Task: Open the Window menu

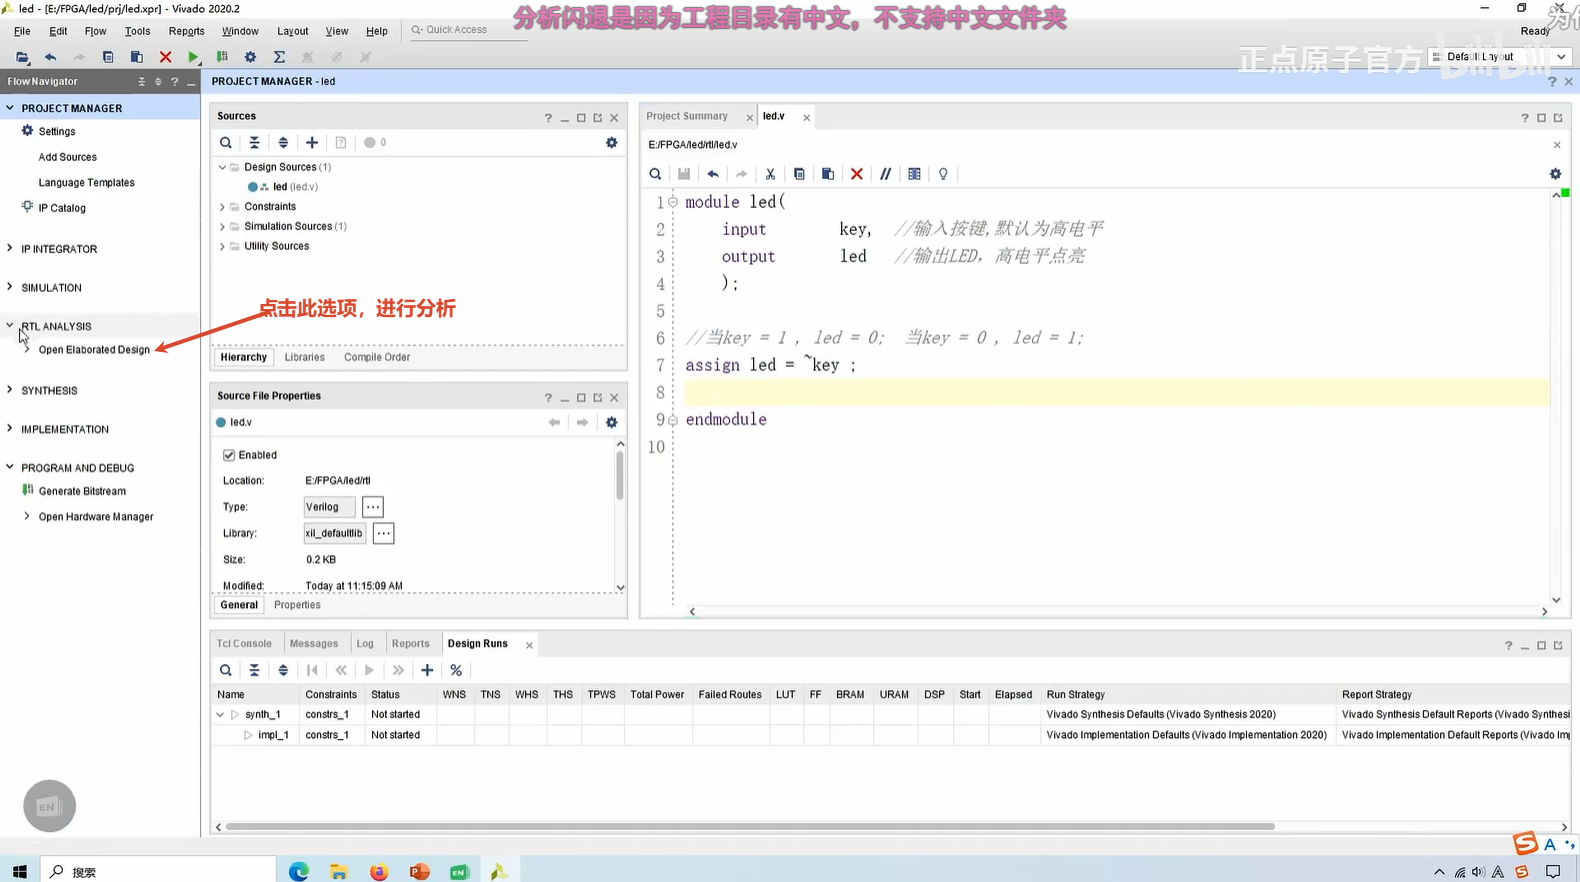Action: pyautogui.click(x=240, y=31)
